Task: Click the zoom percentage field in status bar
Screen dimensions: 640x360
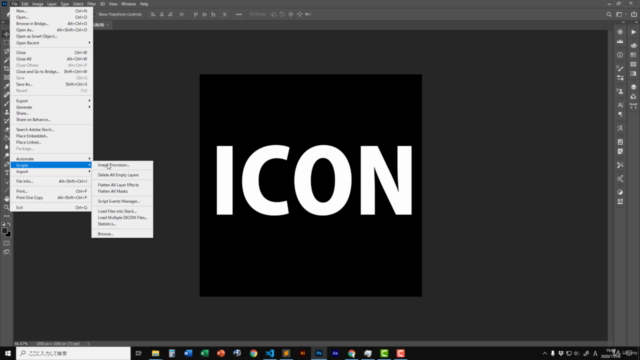Action: (x=21, y=344)
